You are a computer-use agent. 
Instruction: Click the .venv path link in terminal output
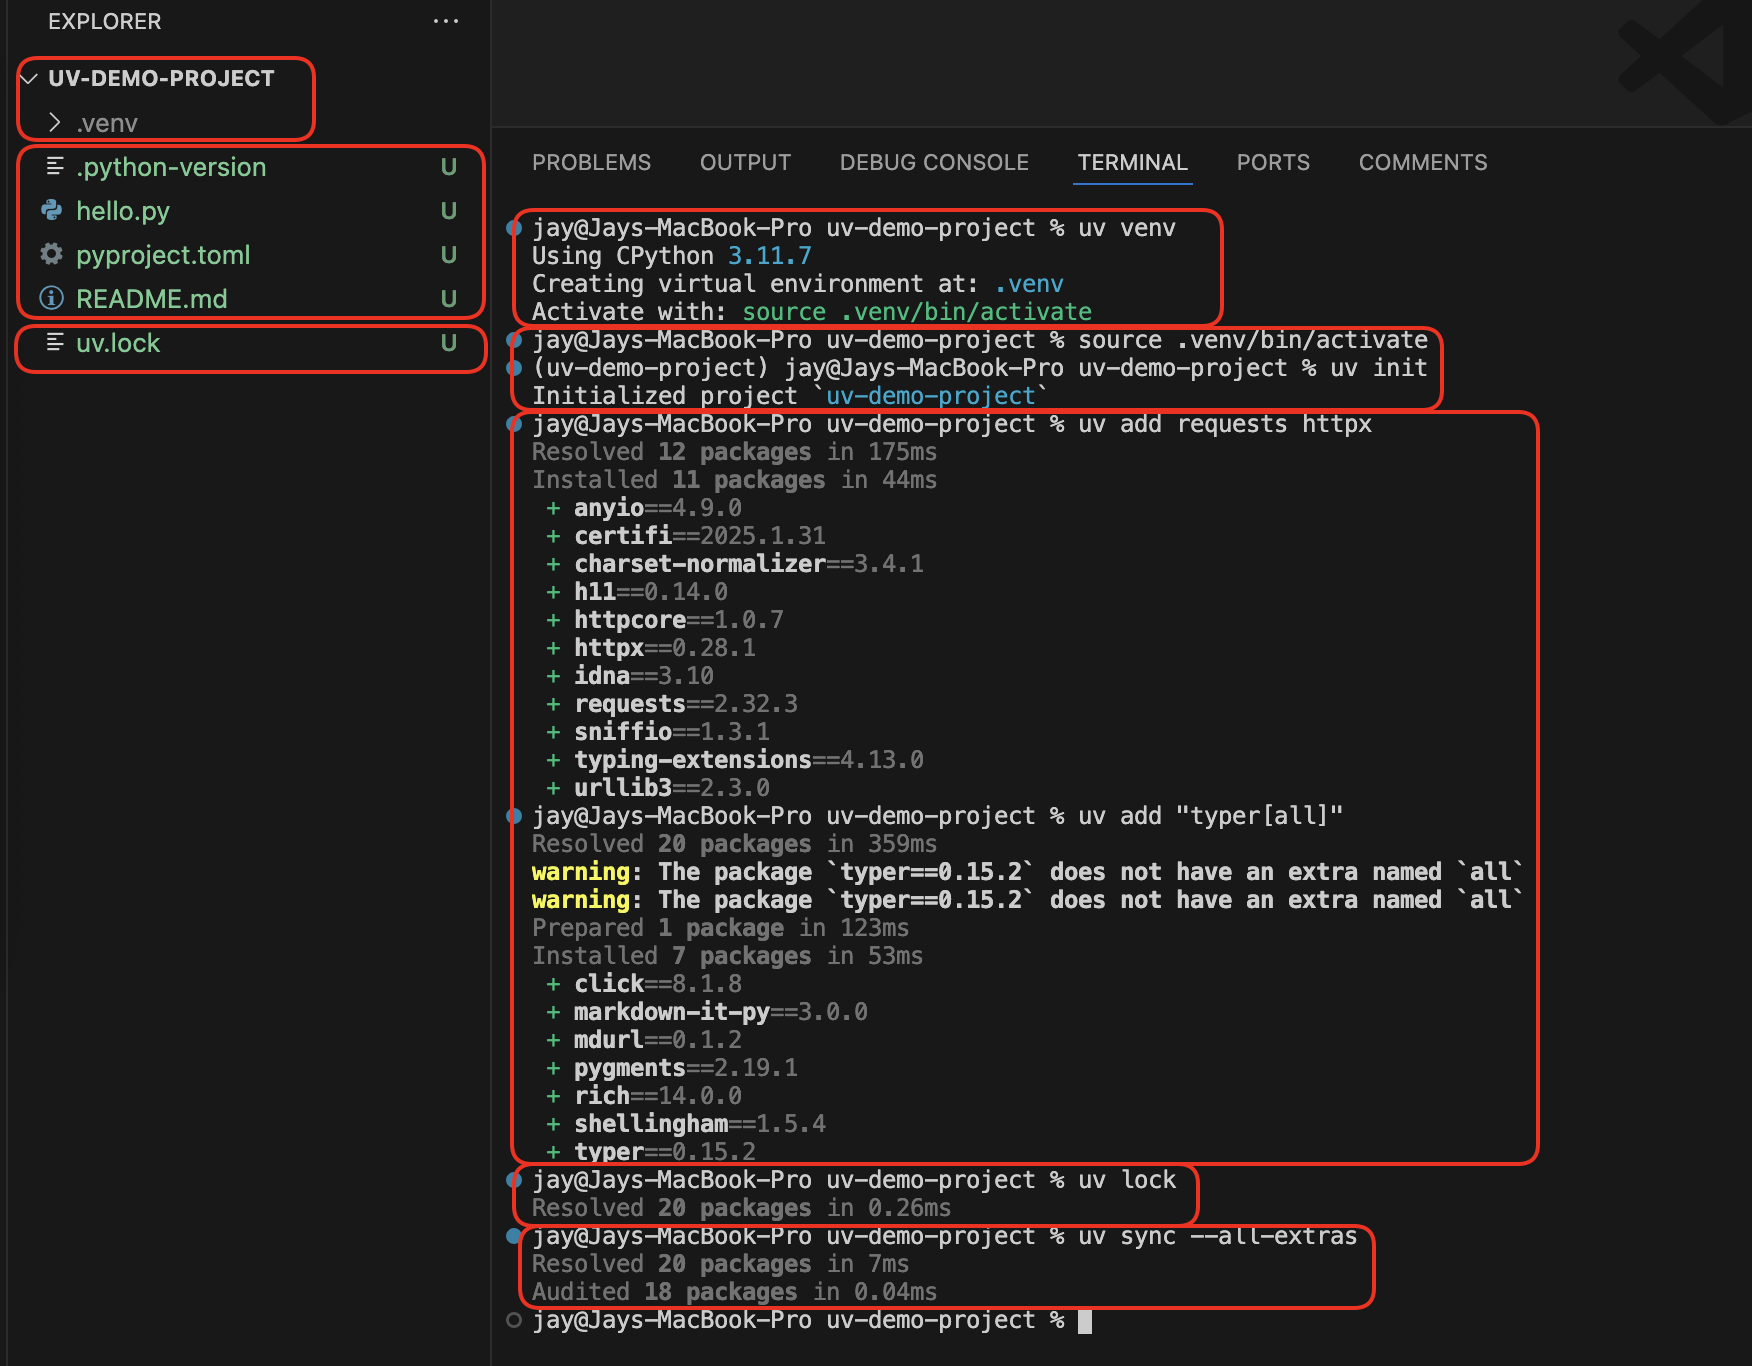[1029, 284]
